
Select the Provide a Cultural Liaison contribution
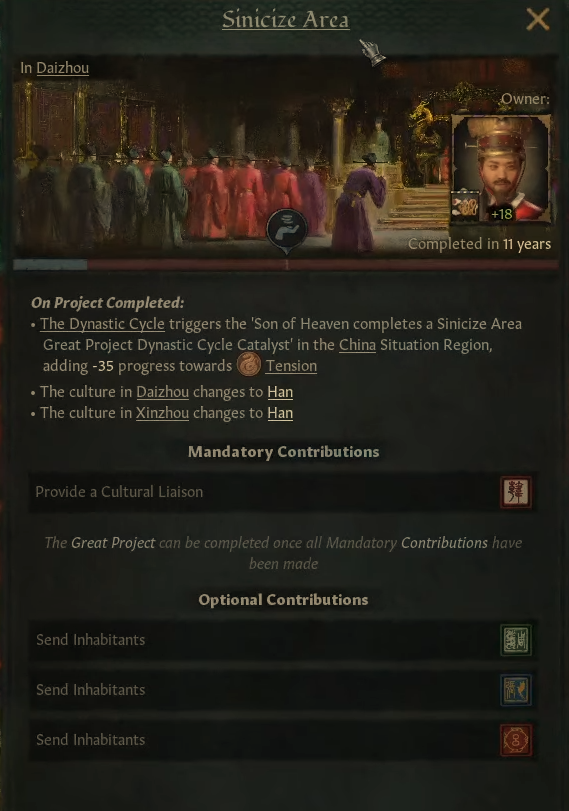tap(283, 492)
